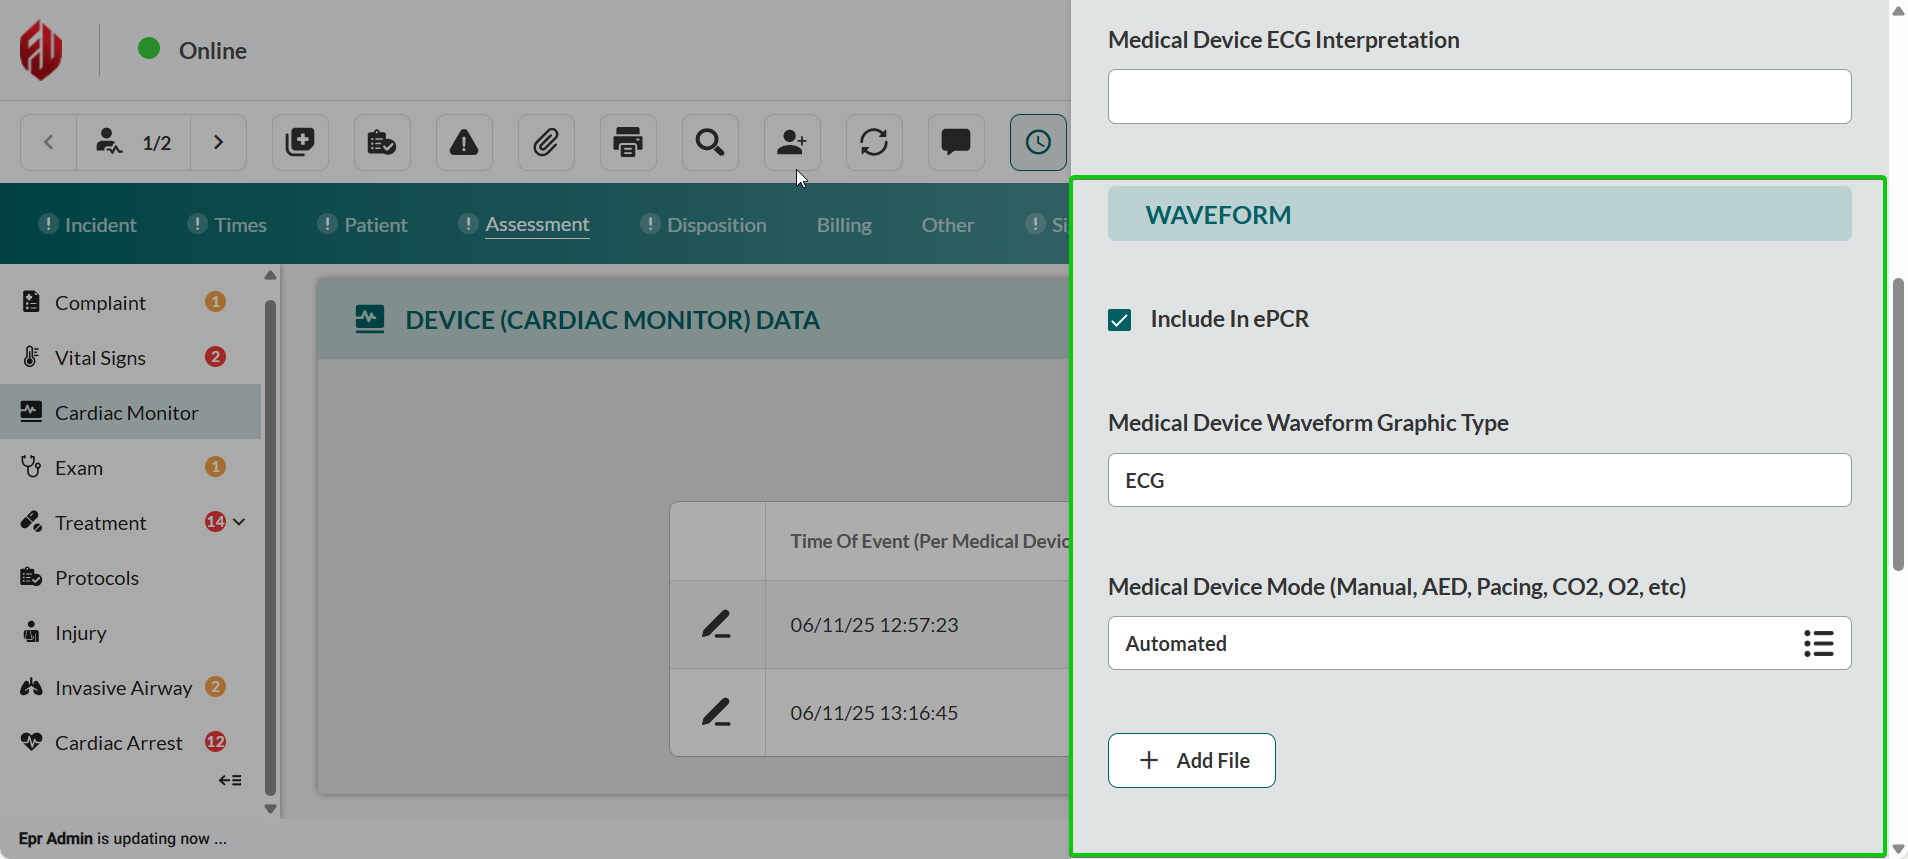Uncheck the Include In ePCR checkbox
The height and width of the screenshot is (859, 1908).
[1120, 320]
